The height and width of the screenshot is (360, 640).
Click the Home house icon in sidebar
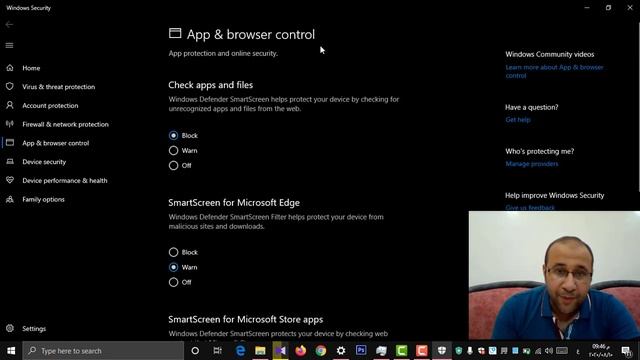tap(10, 68)
